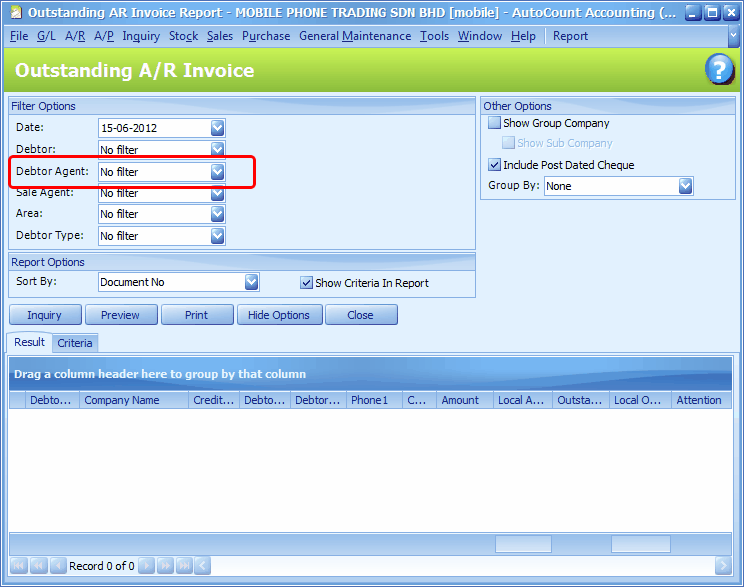Go to previous record arrow

(58, 566)
